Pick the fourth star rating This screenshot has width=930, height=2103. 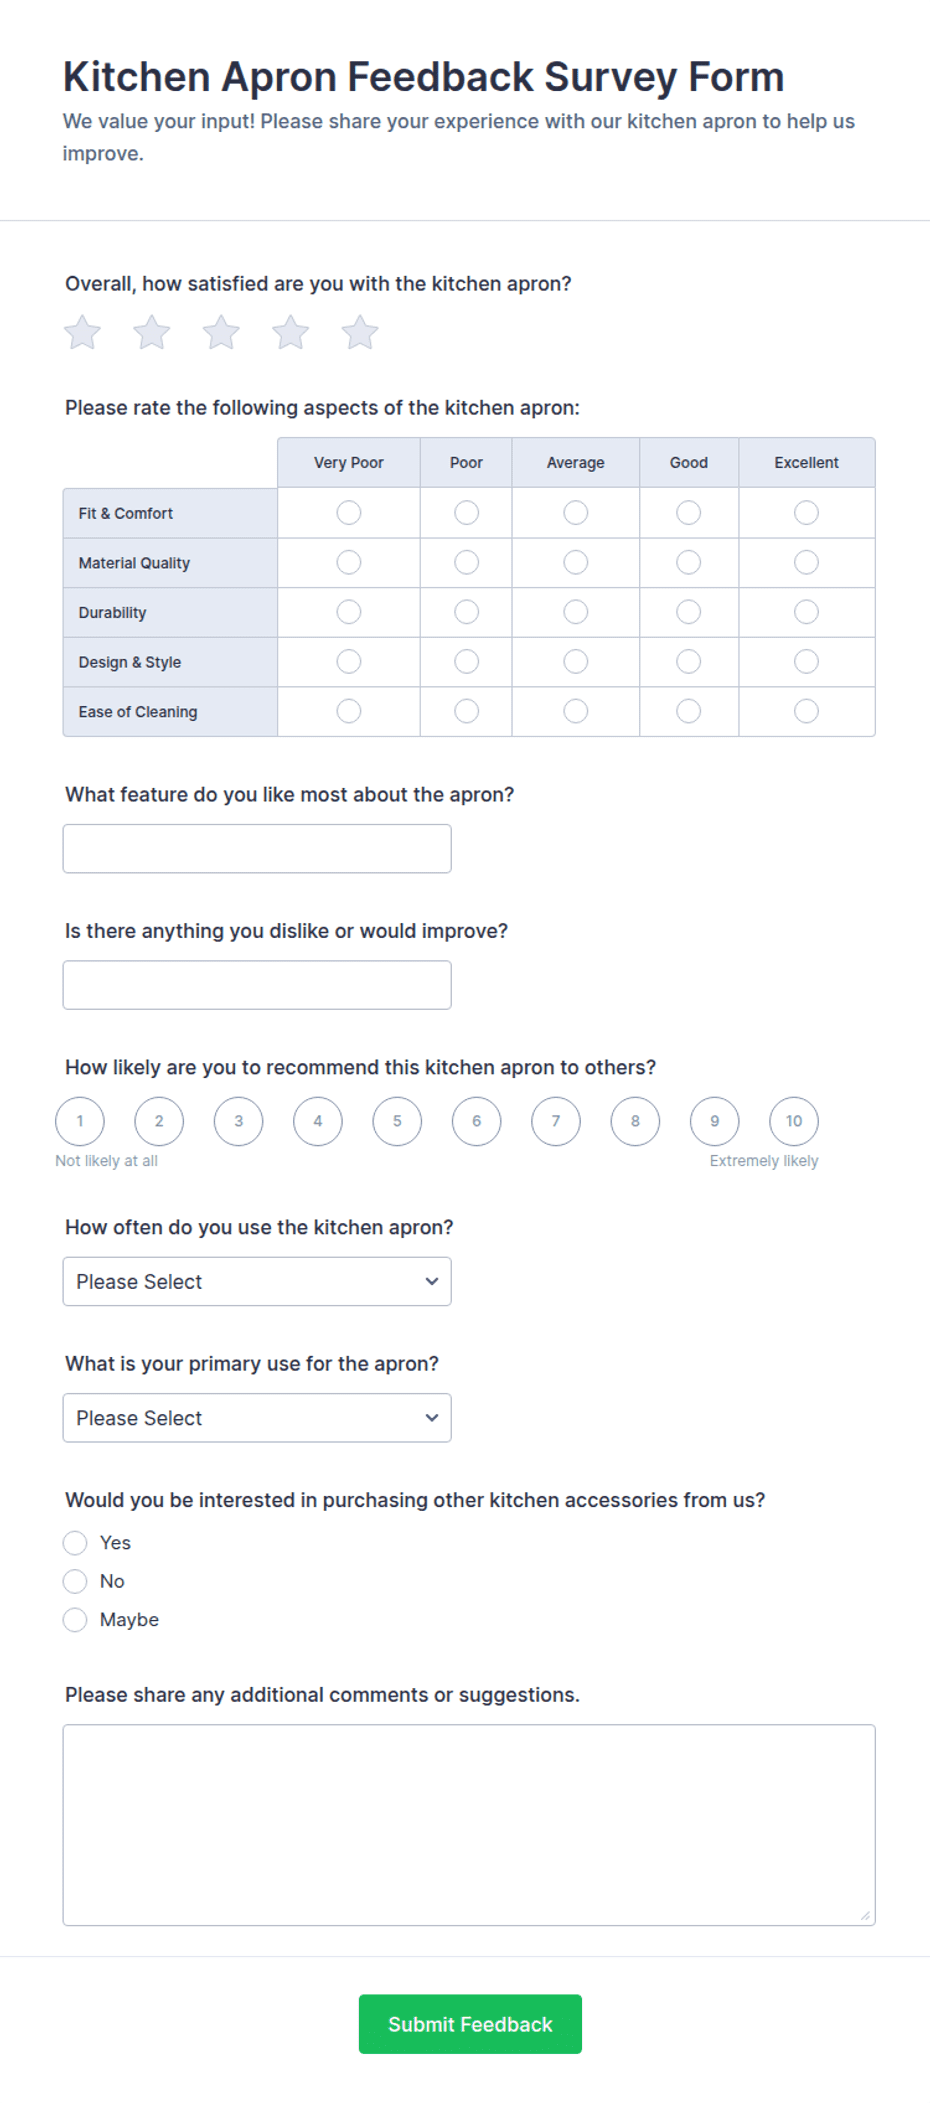point(291,332)
